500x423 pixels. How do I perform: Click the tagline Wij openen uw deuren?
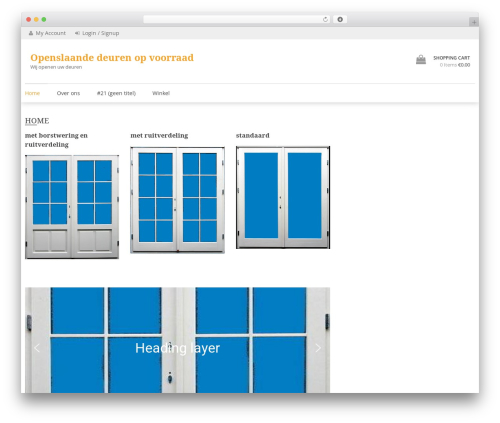(x=56, y=67)
